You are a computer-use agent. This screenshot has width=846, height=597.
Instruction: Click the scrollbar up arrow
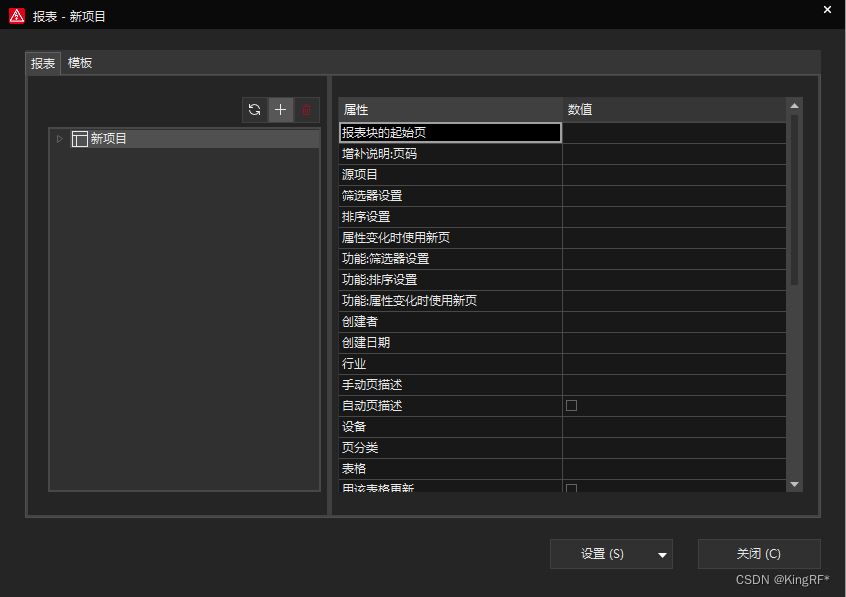795,105
